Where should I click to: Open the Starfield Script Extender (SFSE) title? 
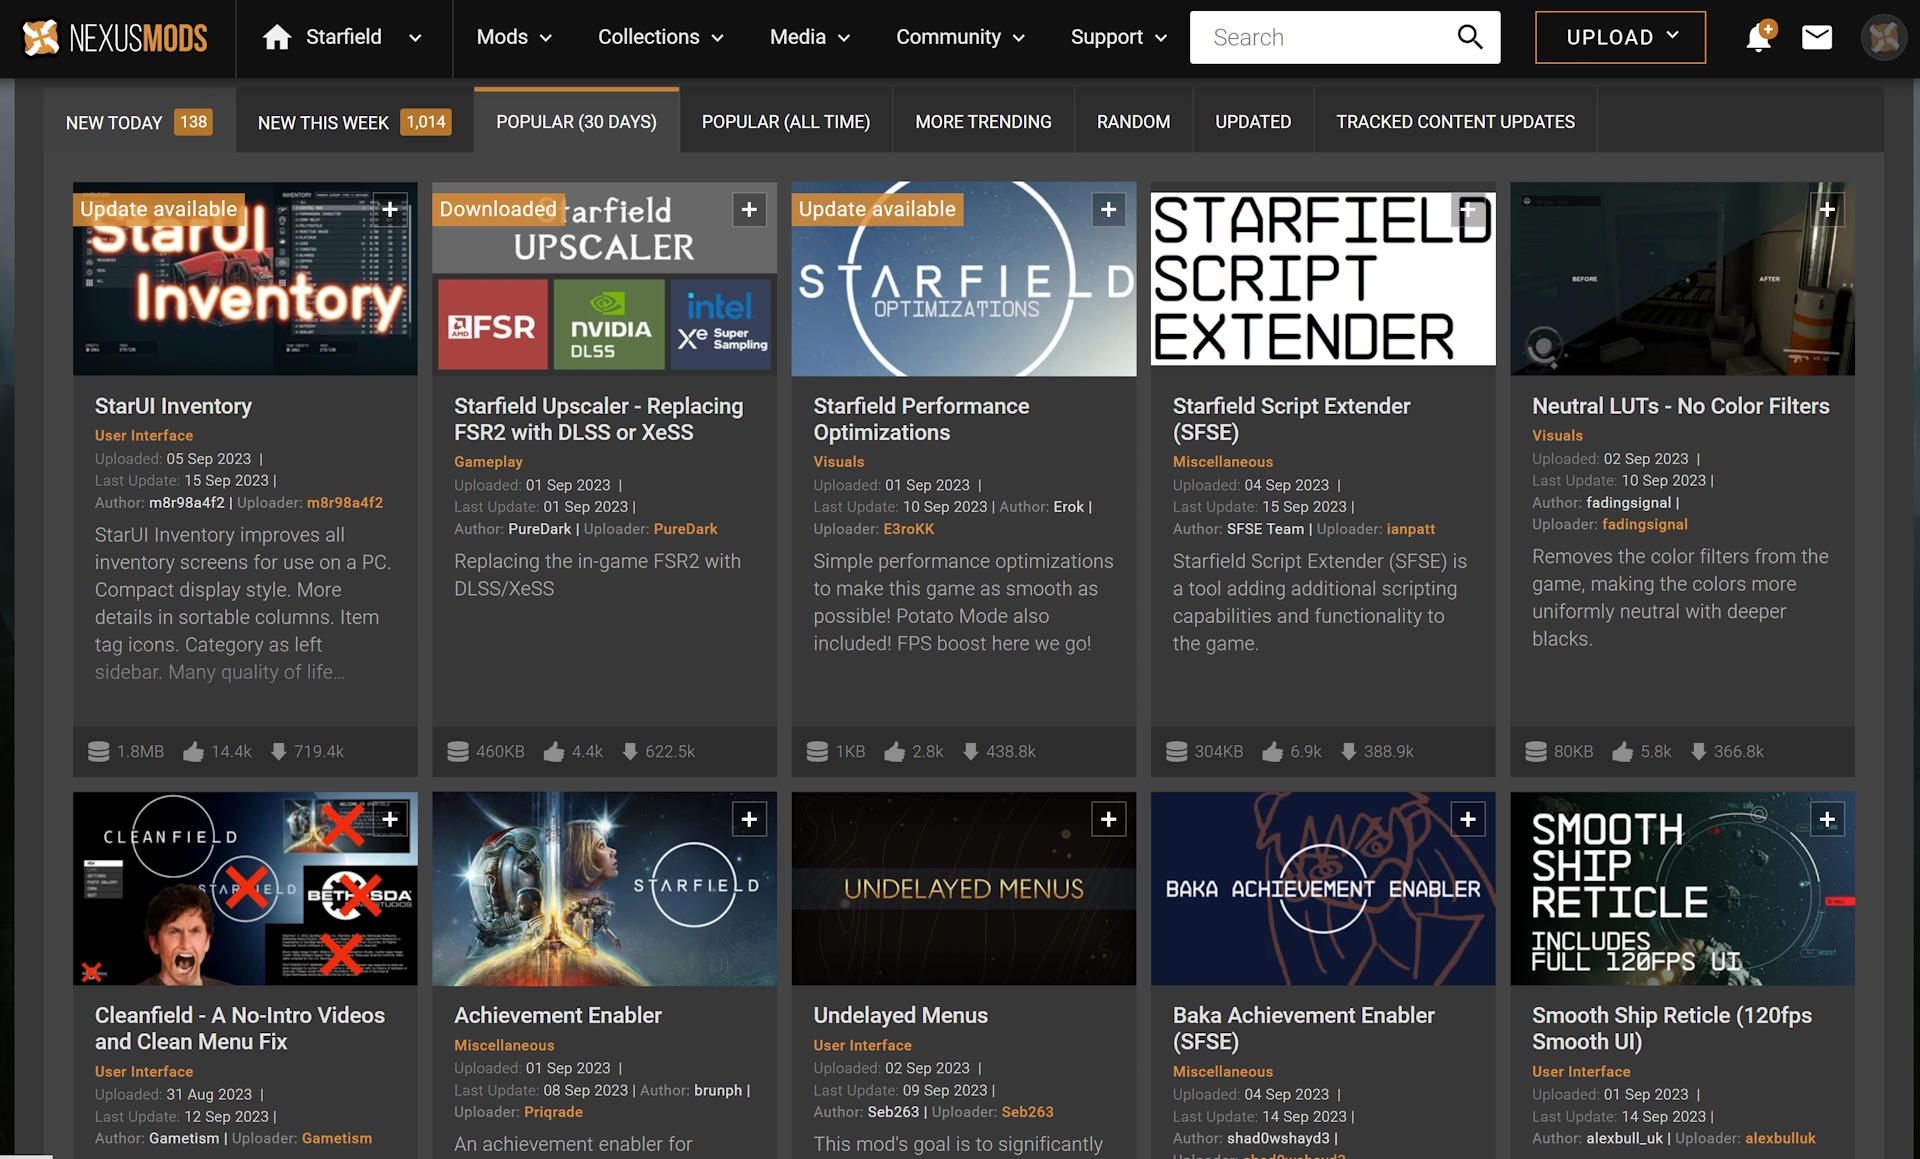click(1291, 419)
